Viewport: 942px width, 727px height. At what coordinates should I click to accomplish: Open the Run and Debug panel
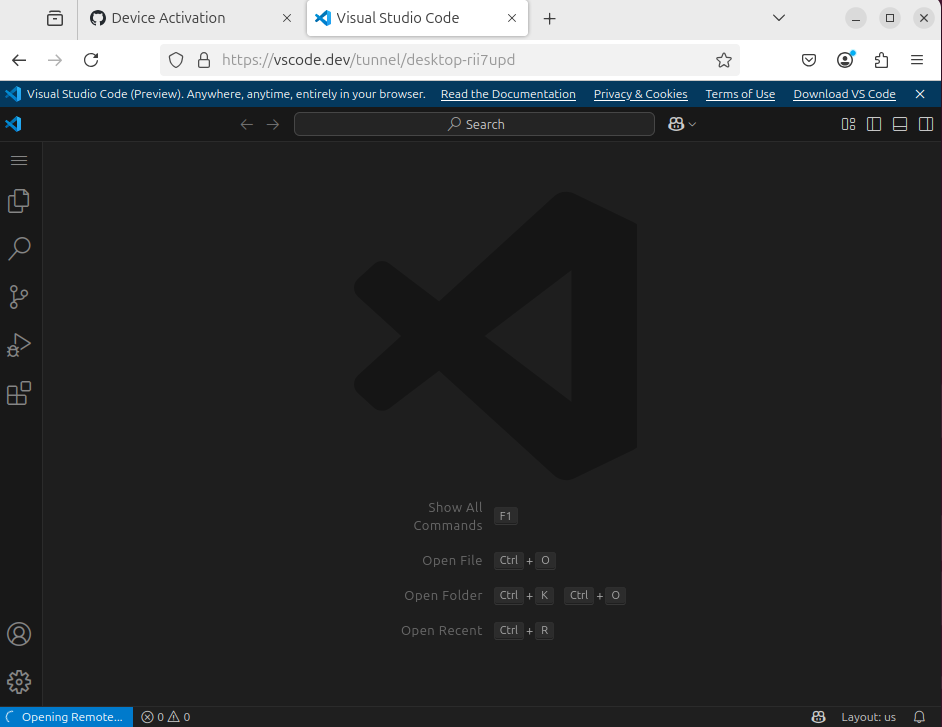[x=18, y=344]
